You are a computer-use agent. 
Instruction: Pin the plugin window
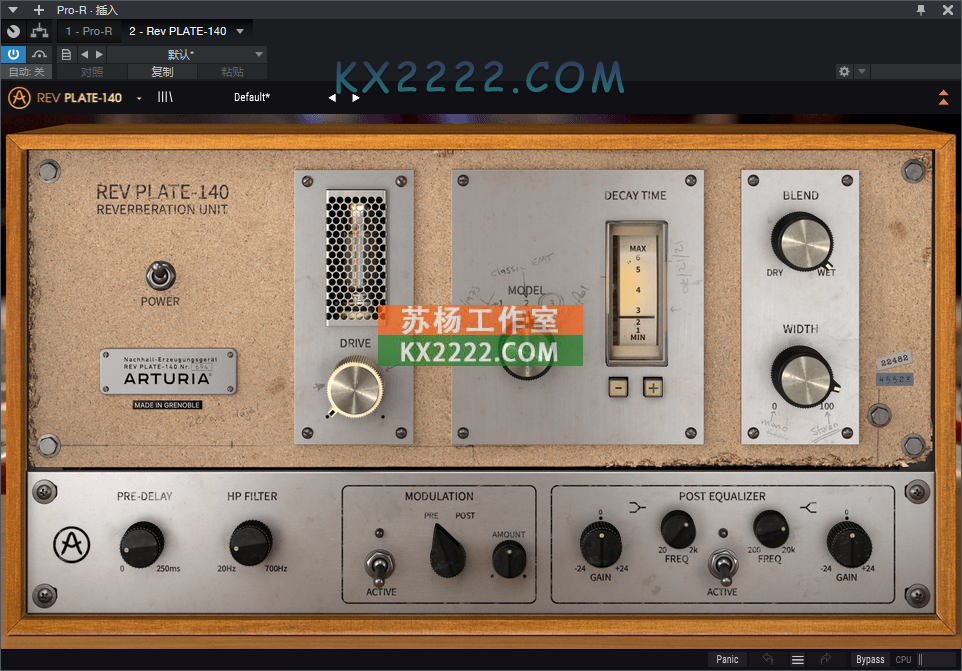[x=921, y=10]
